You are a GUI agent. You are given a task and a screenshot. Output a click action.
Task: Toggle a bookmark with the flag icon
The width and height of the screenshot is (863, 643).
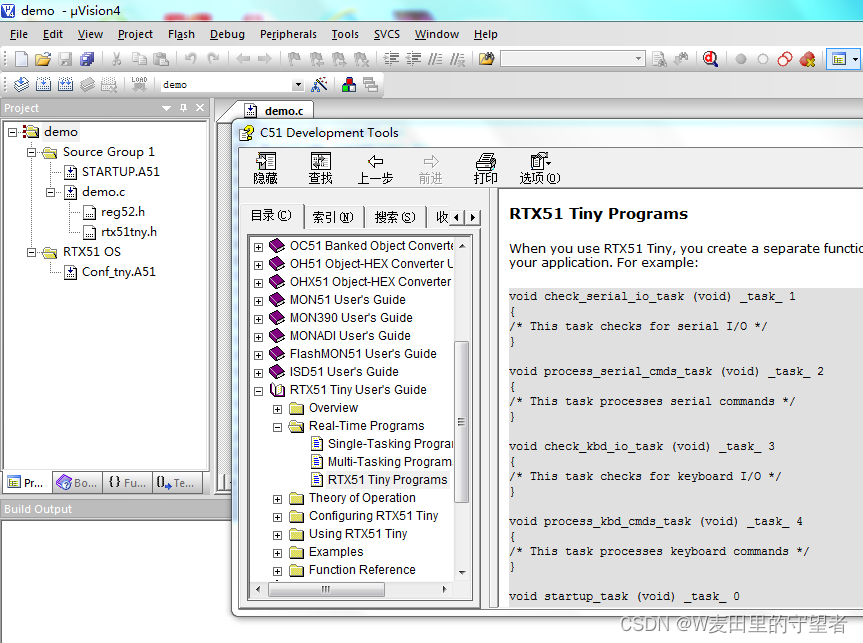tap(294, 59)
